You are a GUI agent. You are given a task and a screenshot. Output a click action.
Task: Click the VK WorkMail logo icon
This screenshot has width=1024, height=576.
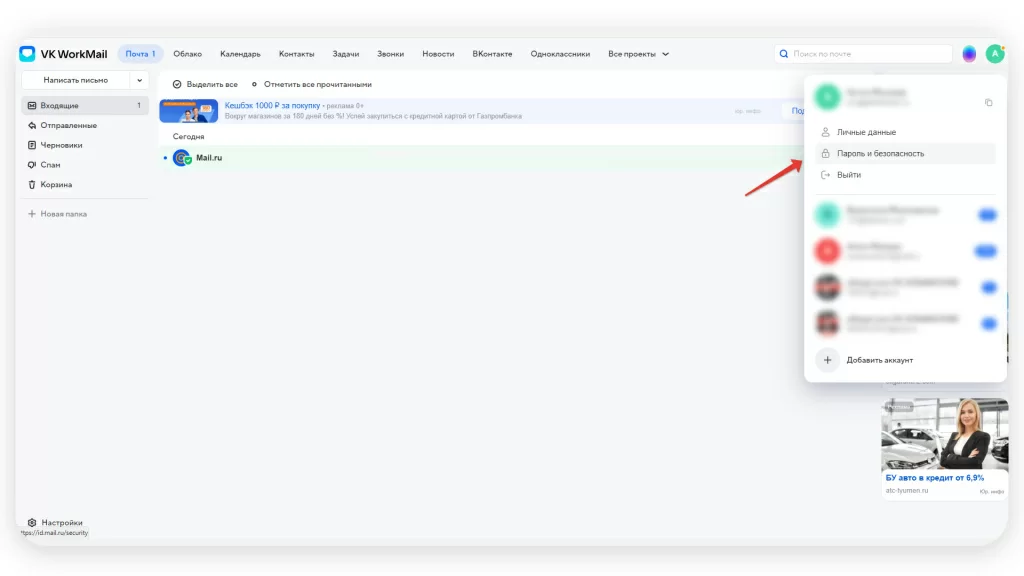pos(28,54)
